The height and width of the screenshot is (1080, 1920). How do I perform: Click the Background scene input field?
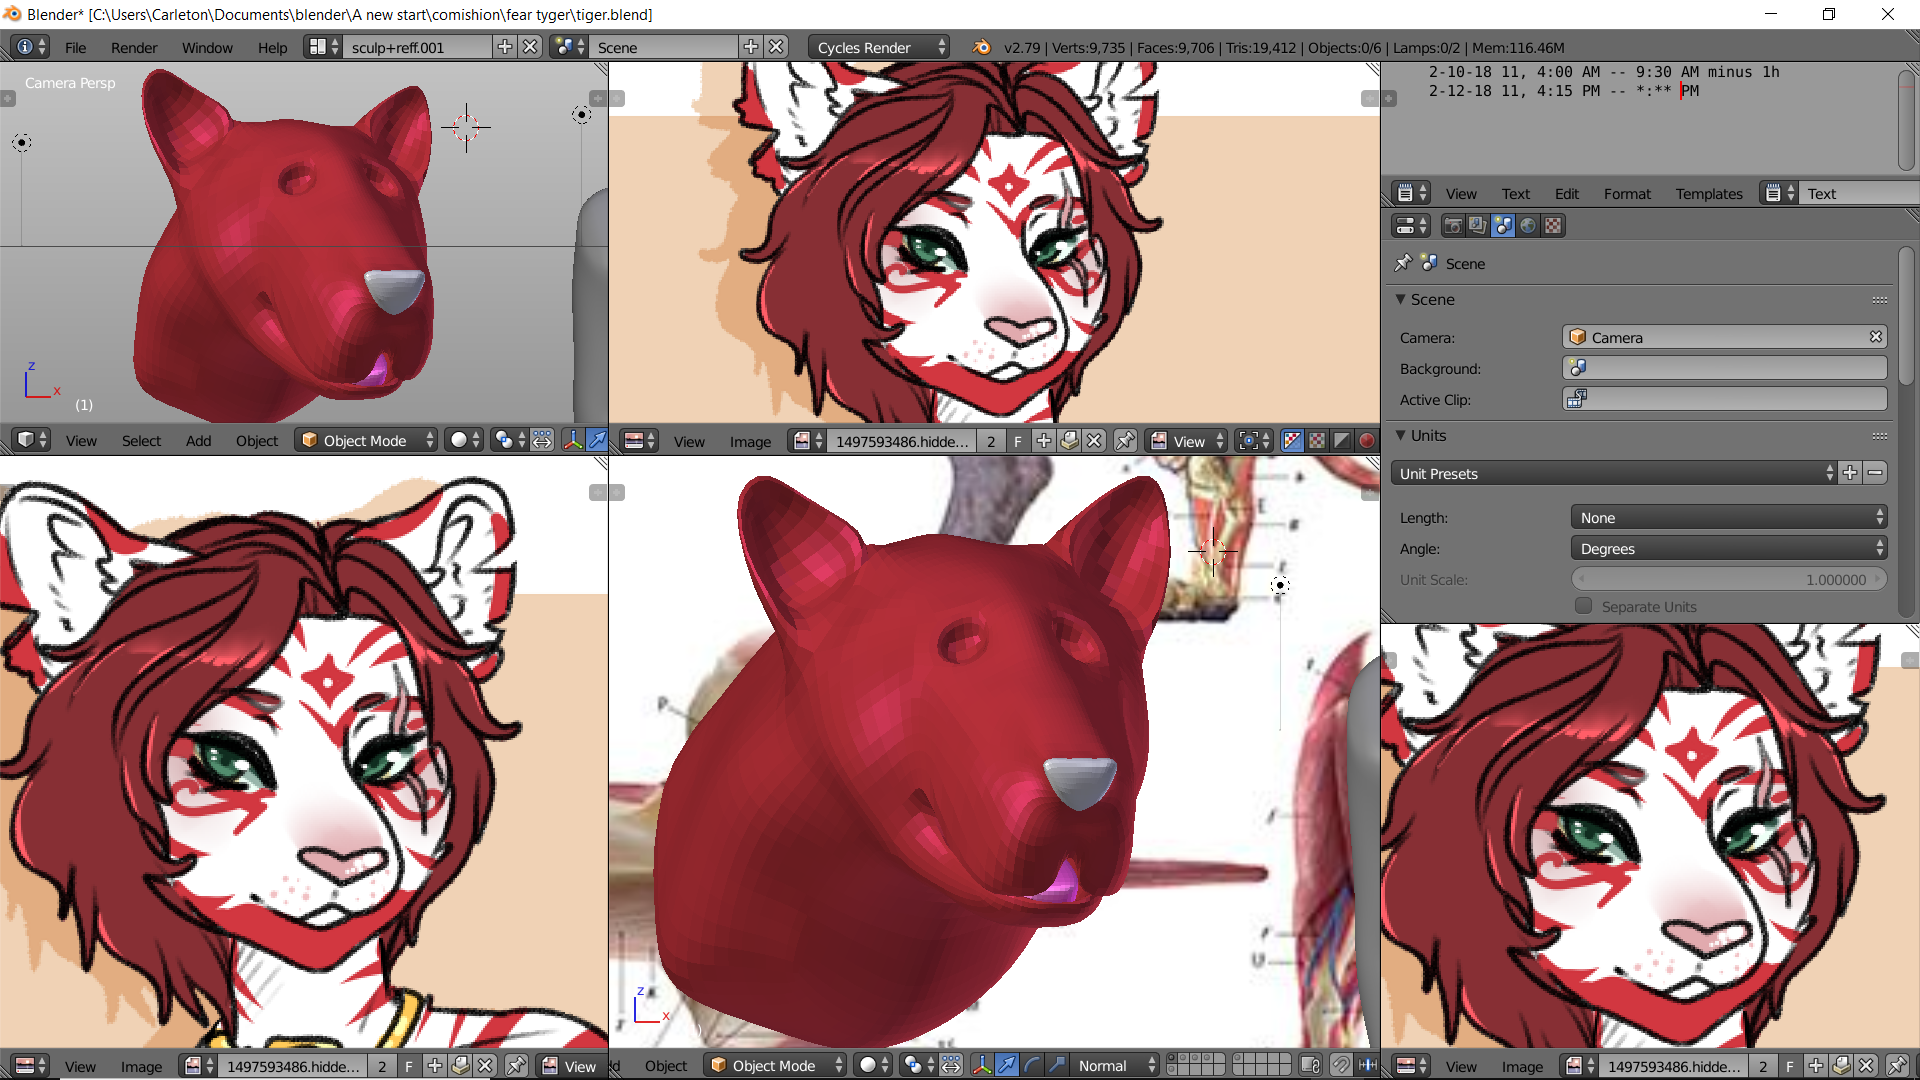[x=1725, y=368]
